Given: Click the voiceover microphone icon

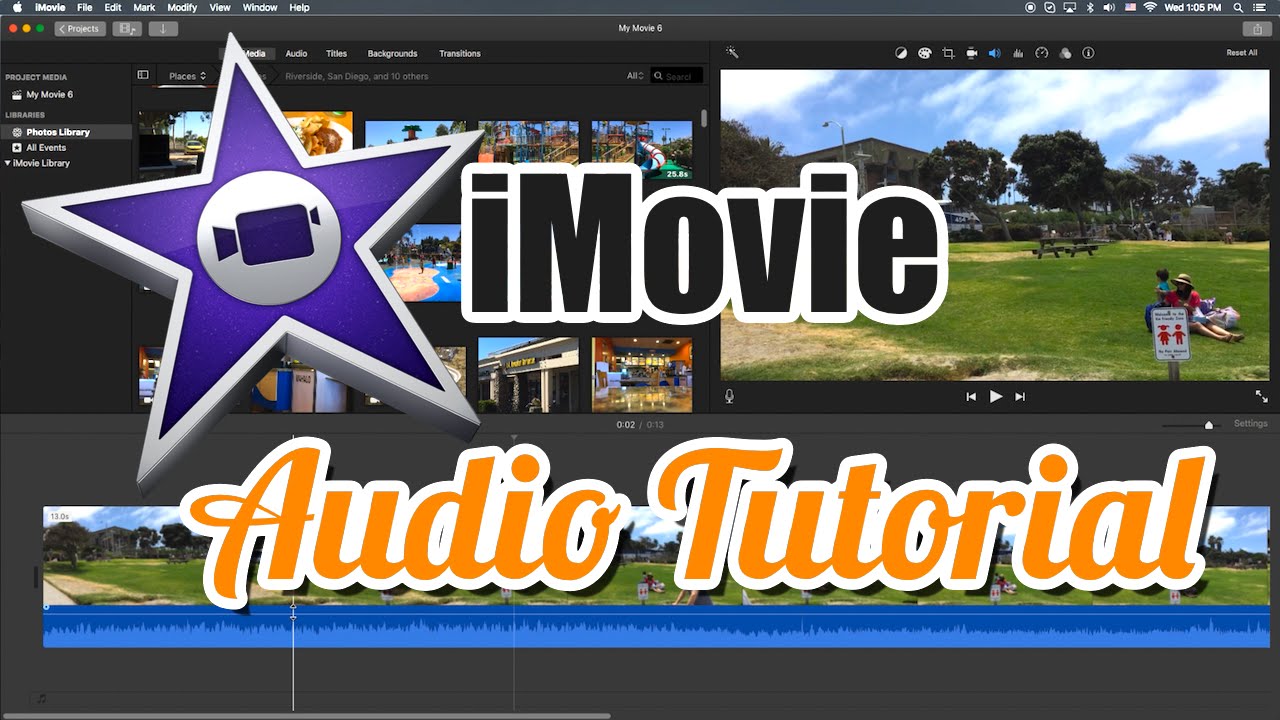Looking at the screenshot, I should click(x=729, y=396).
